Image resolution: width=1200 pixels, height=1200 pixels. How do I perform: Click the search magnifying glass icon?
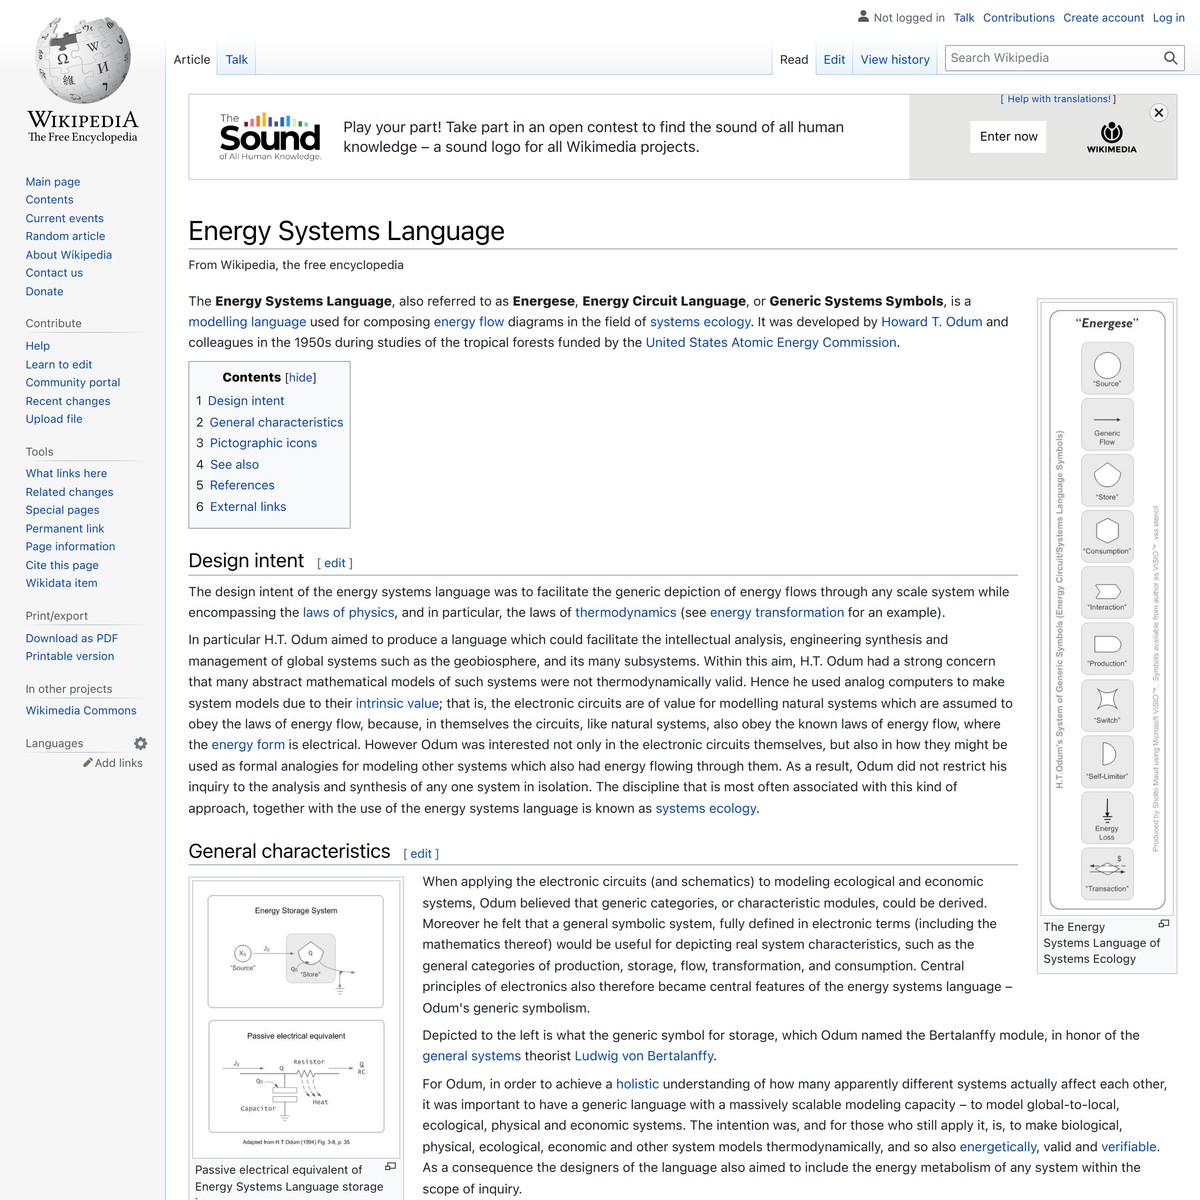pyautogui.click(x=1169, y=58)
